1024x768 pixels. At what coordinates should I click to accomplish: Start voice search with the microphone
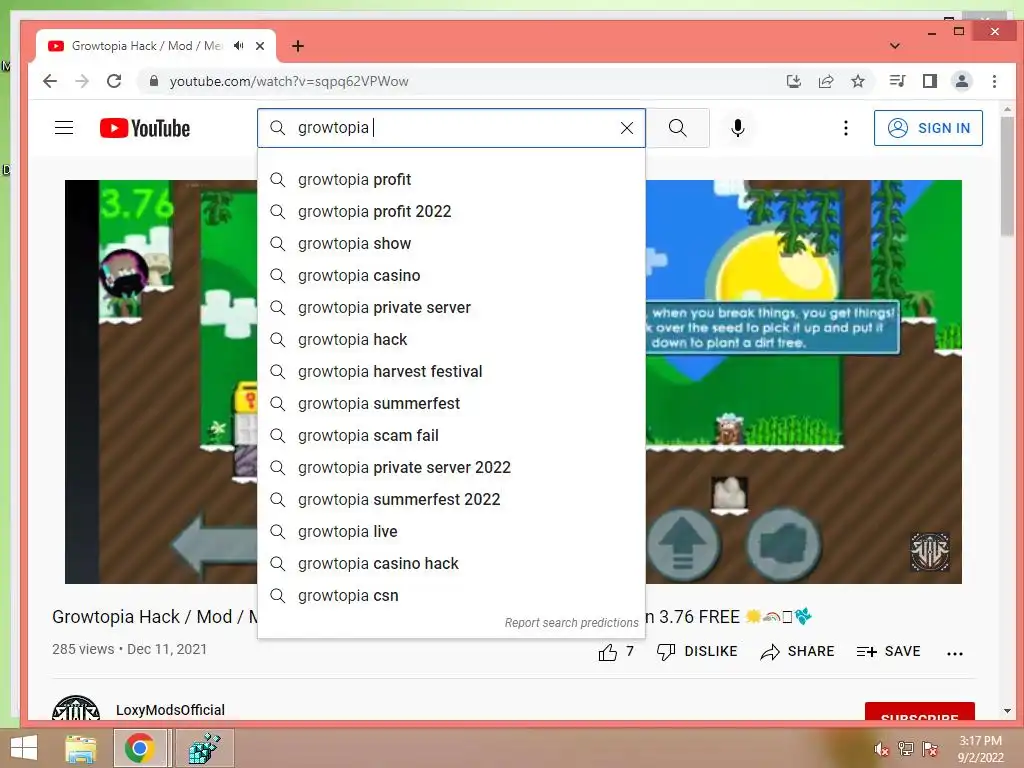point(738,128)
